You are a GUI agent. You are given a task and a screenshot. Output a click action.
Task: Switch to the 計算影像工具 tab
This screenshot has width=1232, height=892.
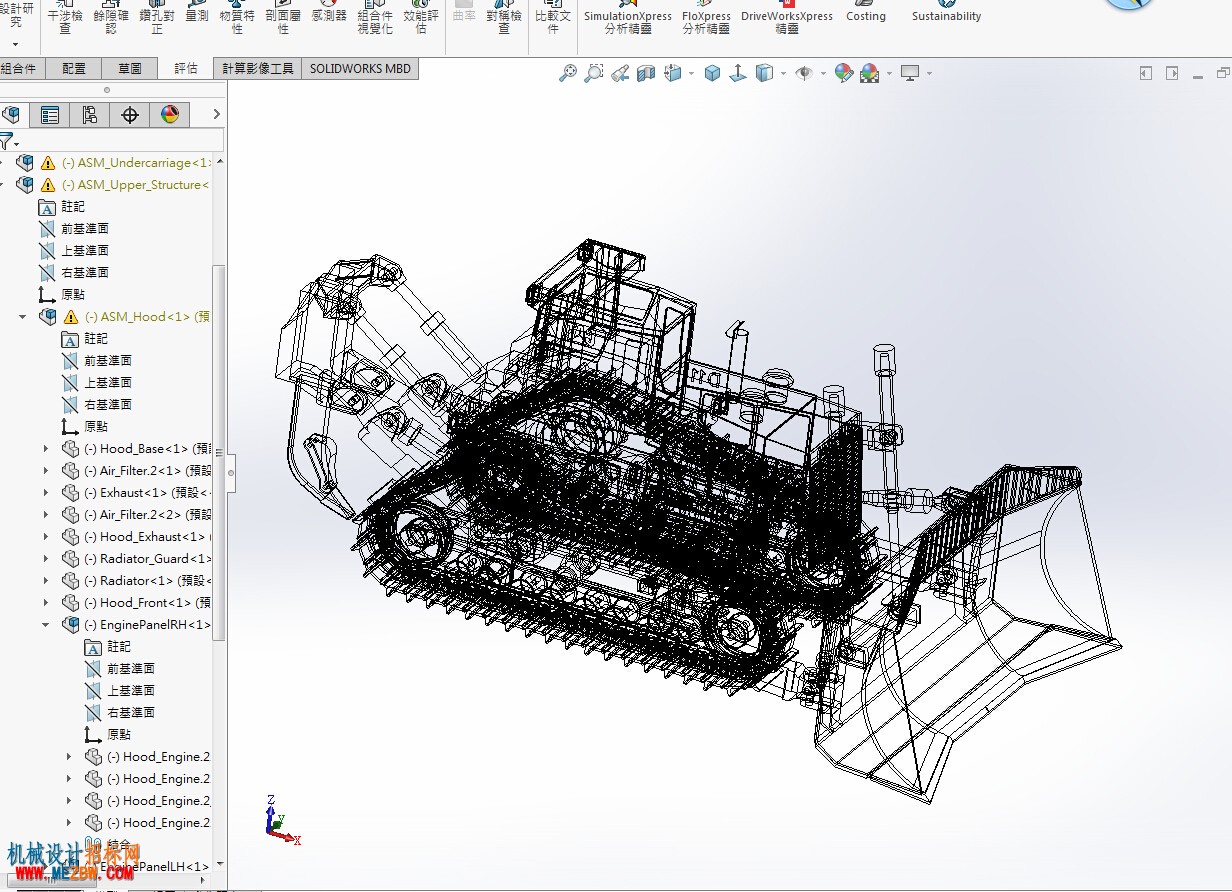(258, 68)
